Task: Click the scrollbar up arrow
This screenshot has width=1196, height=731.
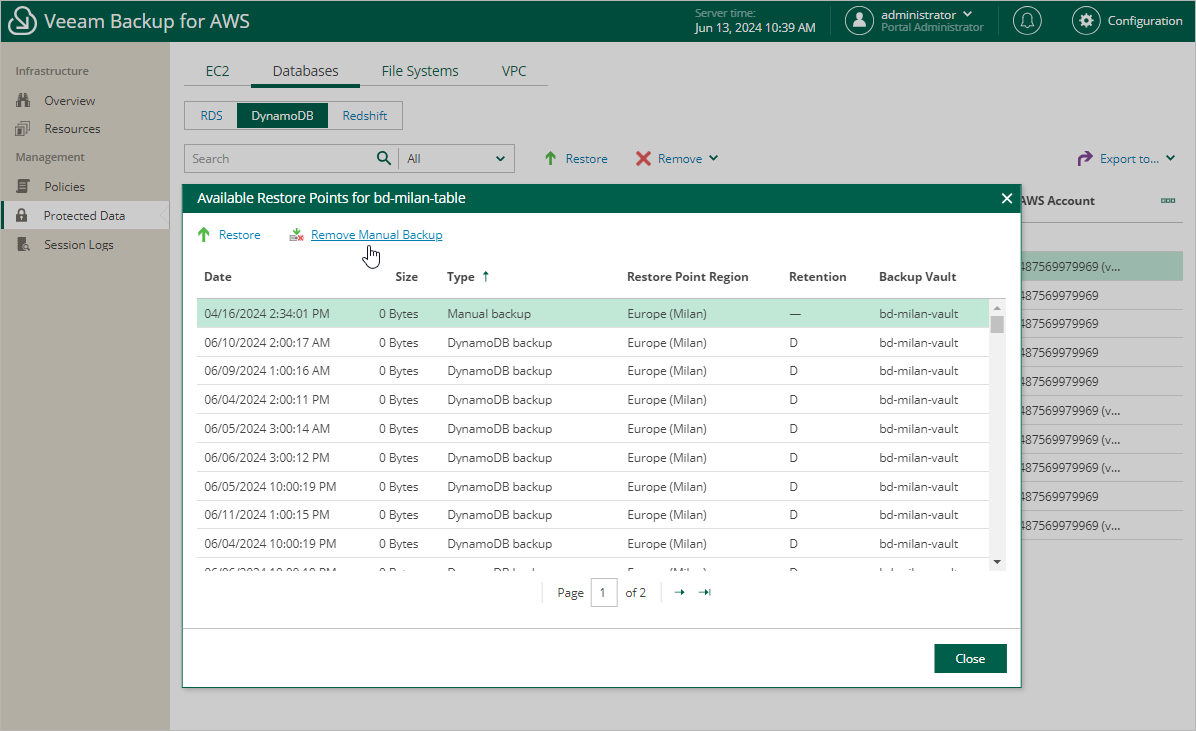Action: (997, 308)
